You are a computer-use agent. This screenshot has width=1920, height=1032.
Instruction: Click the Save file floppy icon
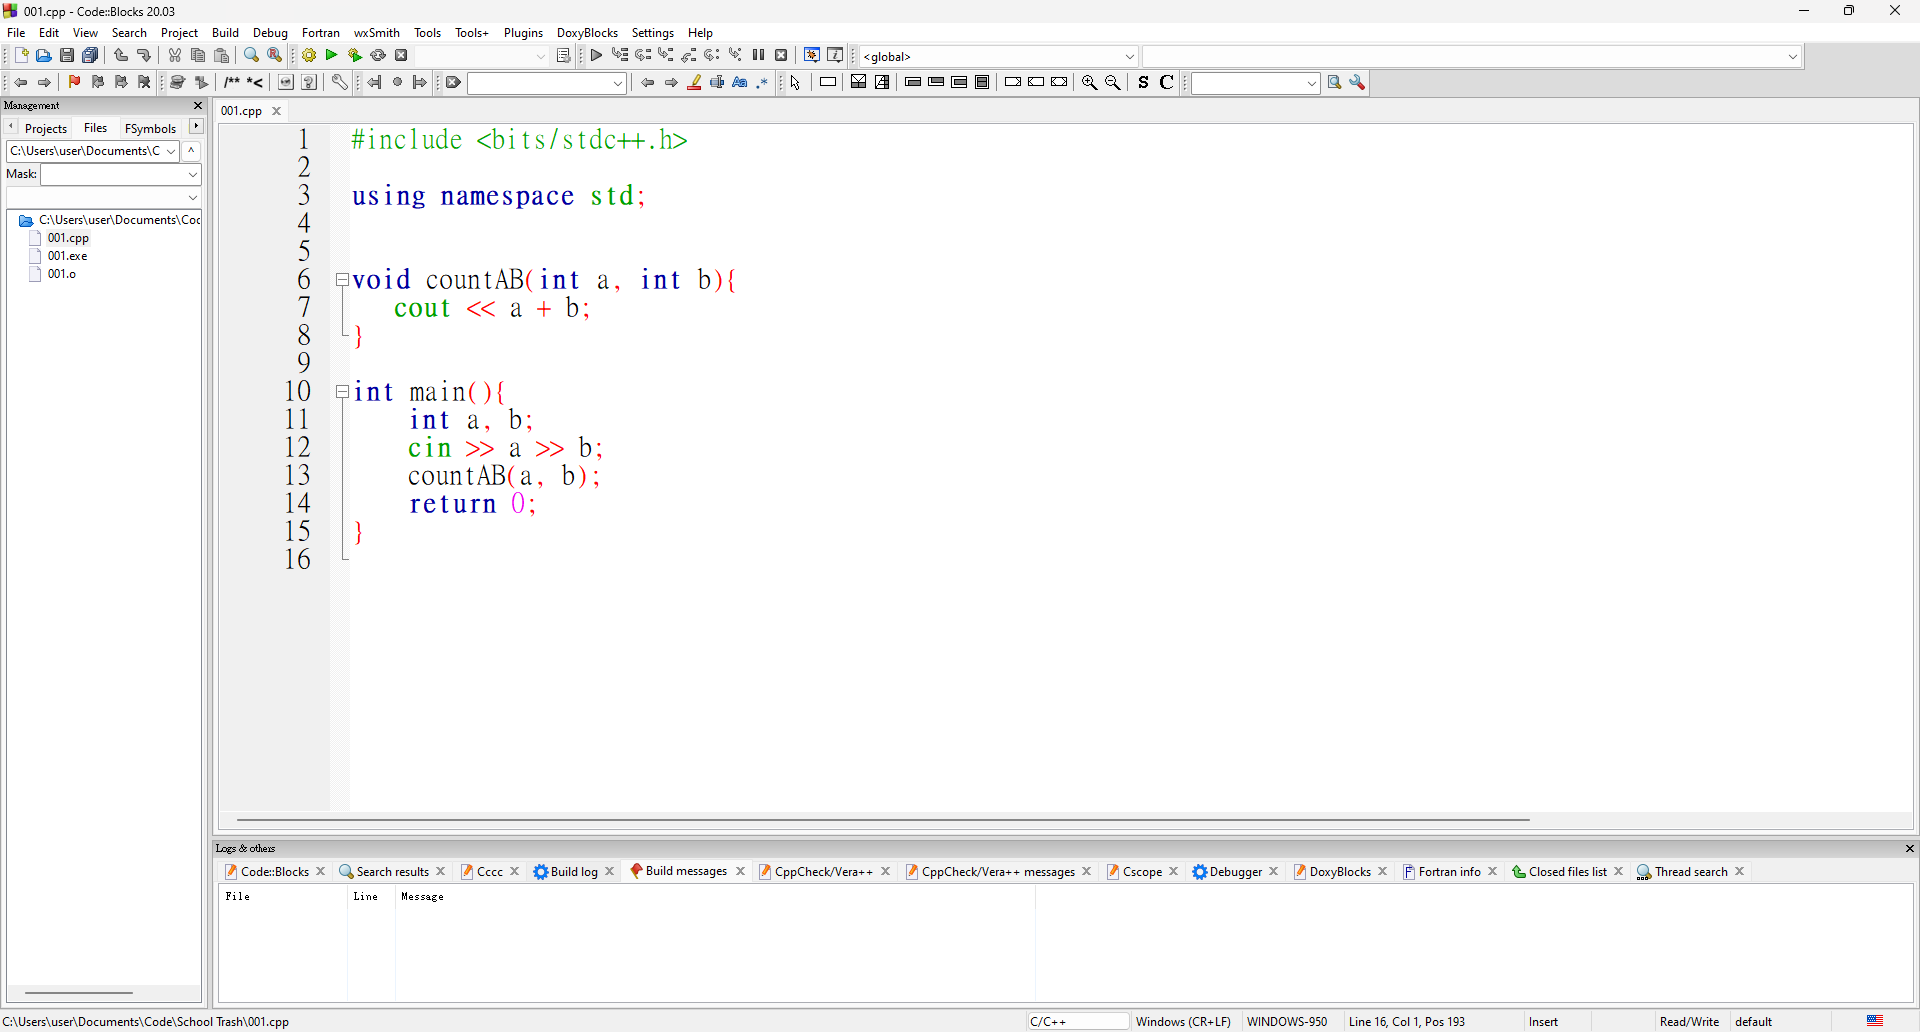coord(67,56)
